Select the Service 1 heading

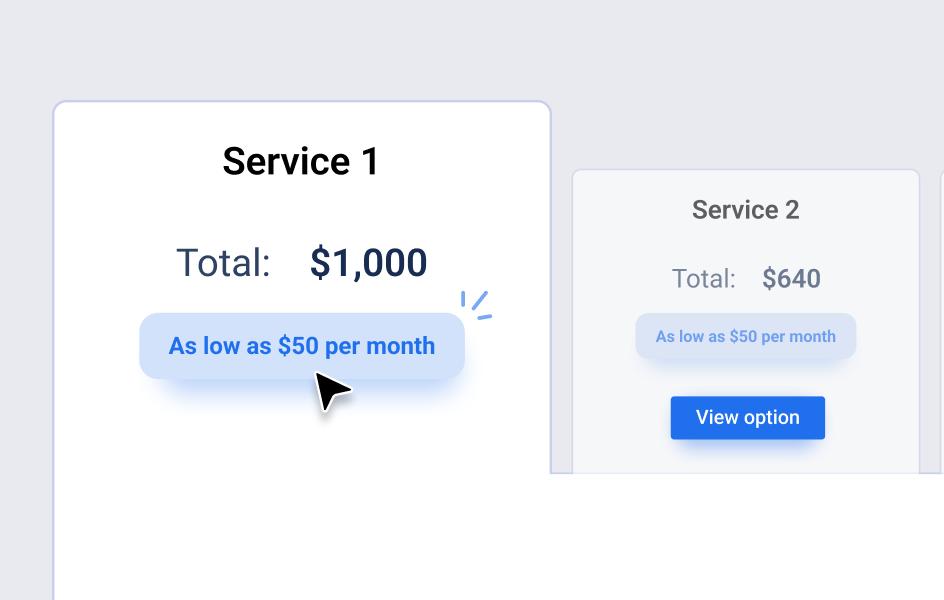pos(301,161)
